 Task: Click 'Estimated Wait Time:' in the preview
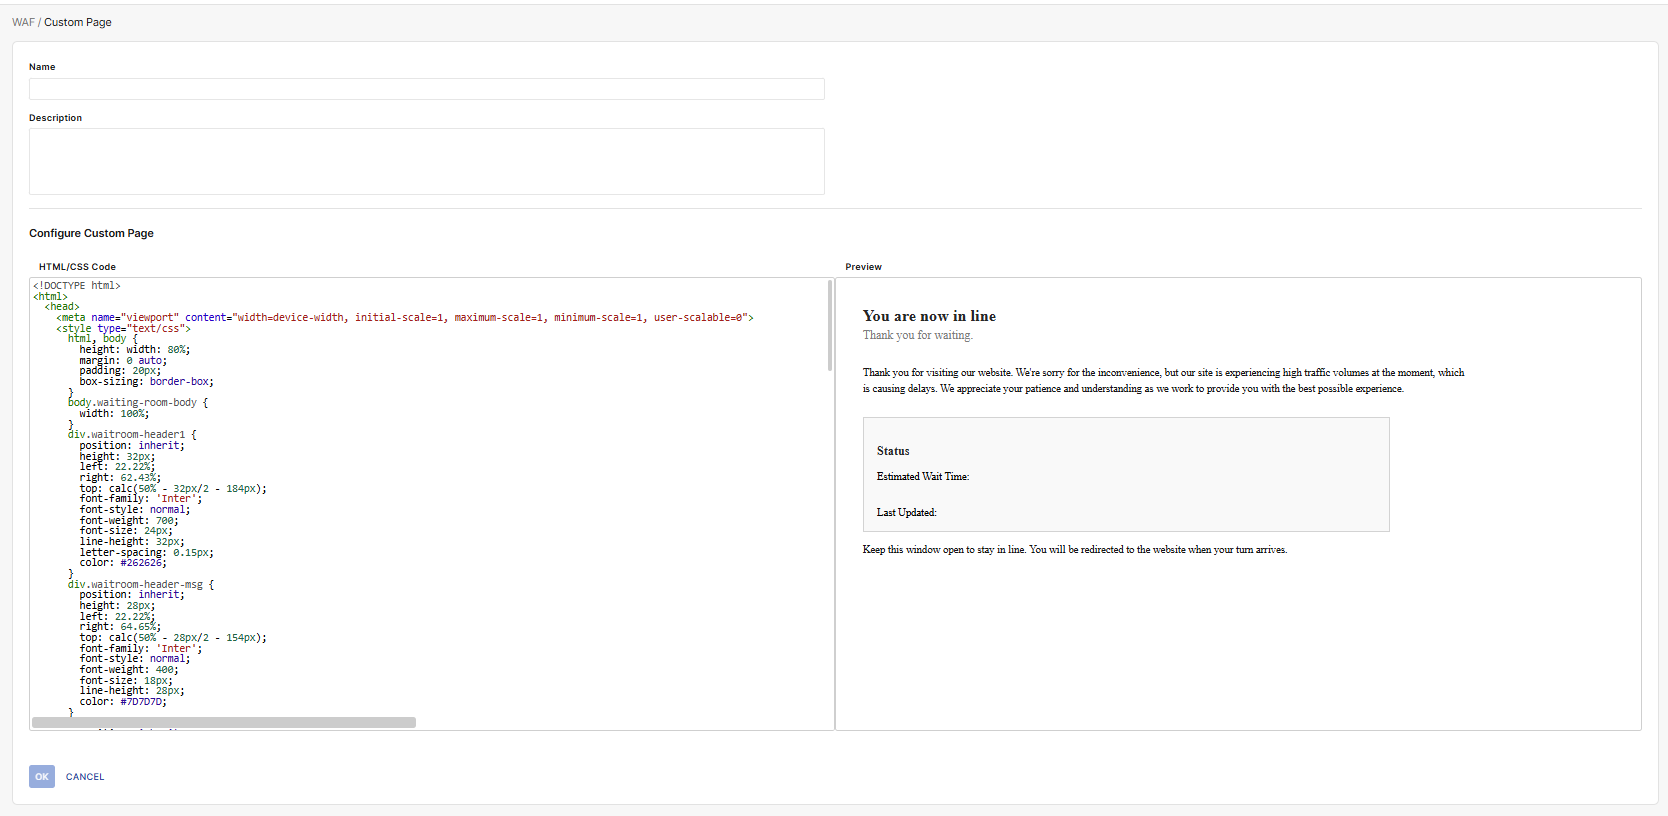pyautogui.click(x=922, y=477)
